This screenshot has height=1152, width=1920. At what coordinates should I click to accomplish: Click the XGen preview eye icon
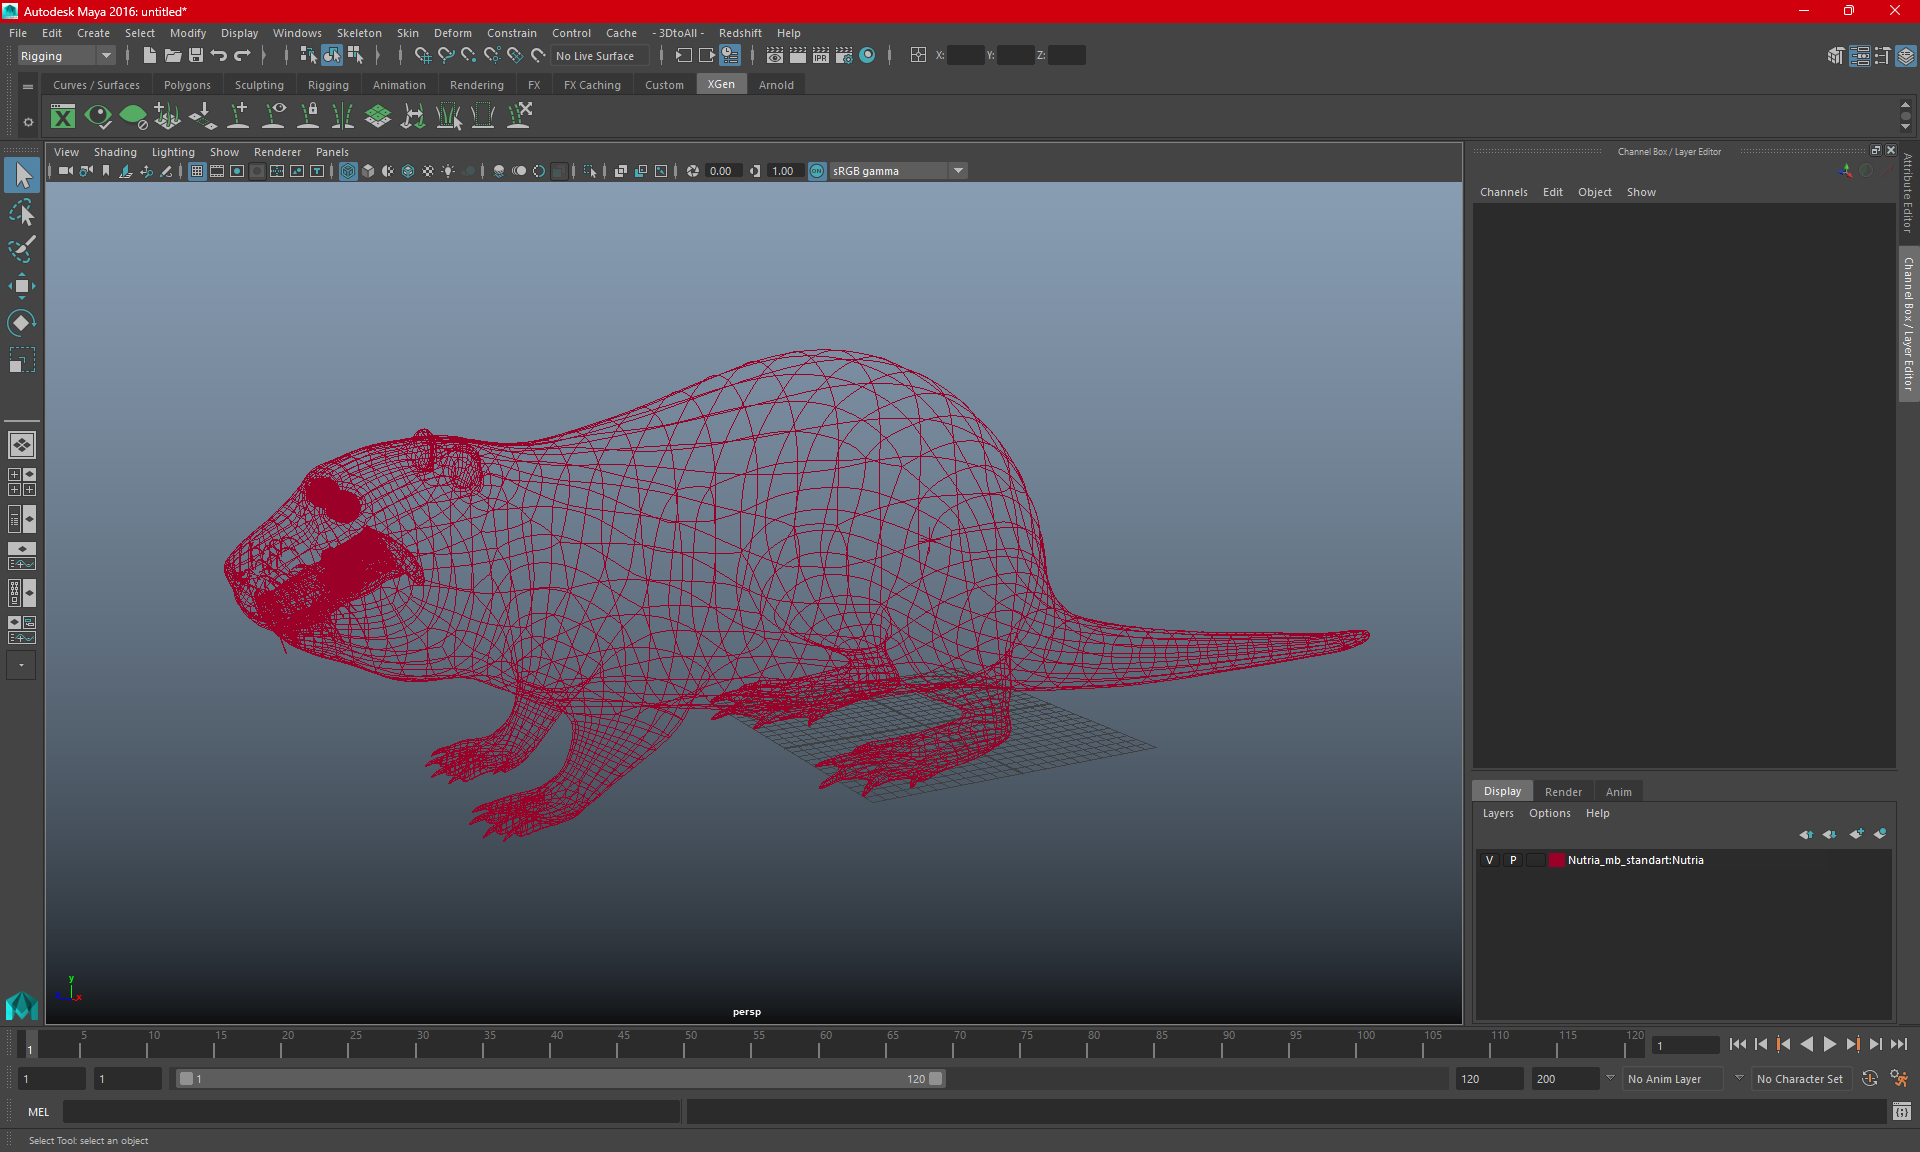click(x=98, y=117)
